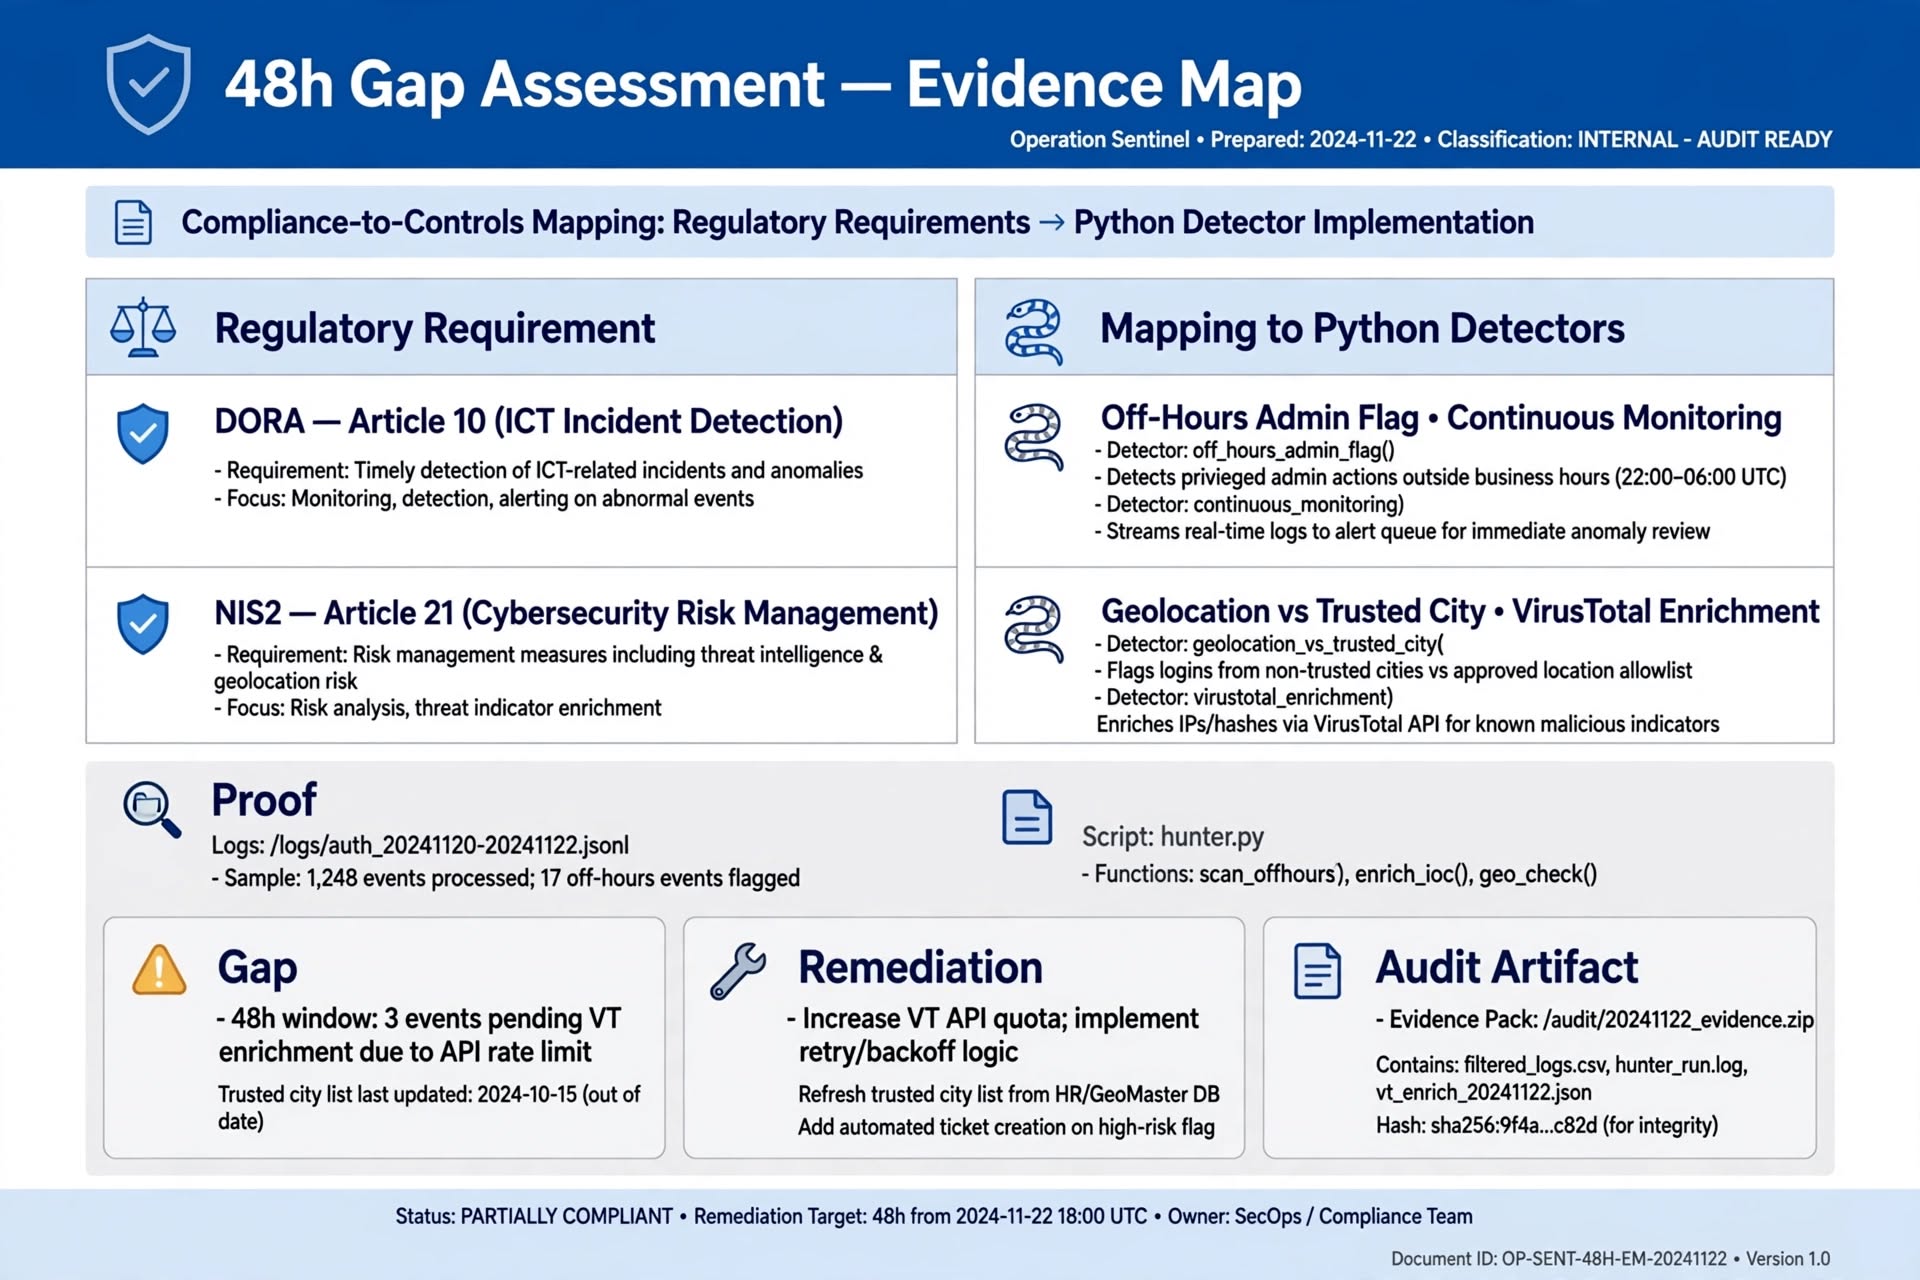
Task: Click DORA — Article 10 (ICT Incident Detection) heading
Action: (x=529, y=421)
